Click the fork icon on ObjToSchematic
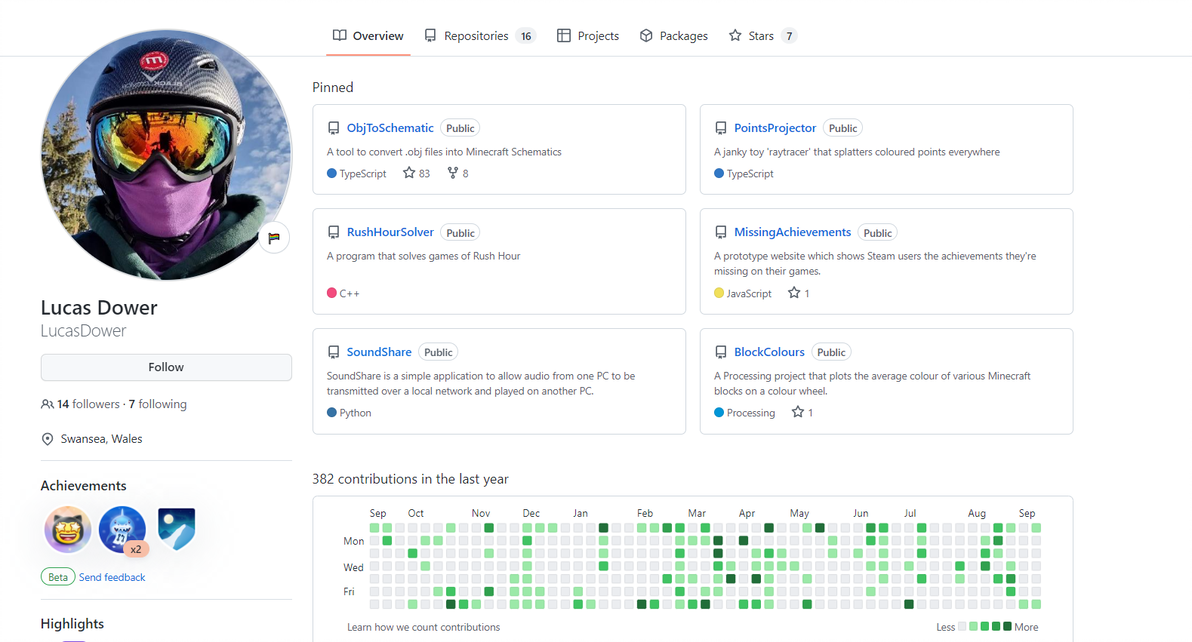 [453, 173]
